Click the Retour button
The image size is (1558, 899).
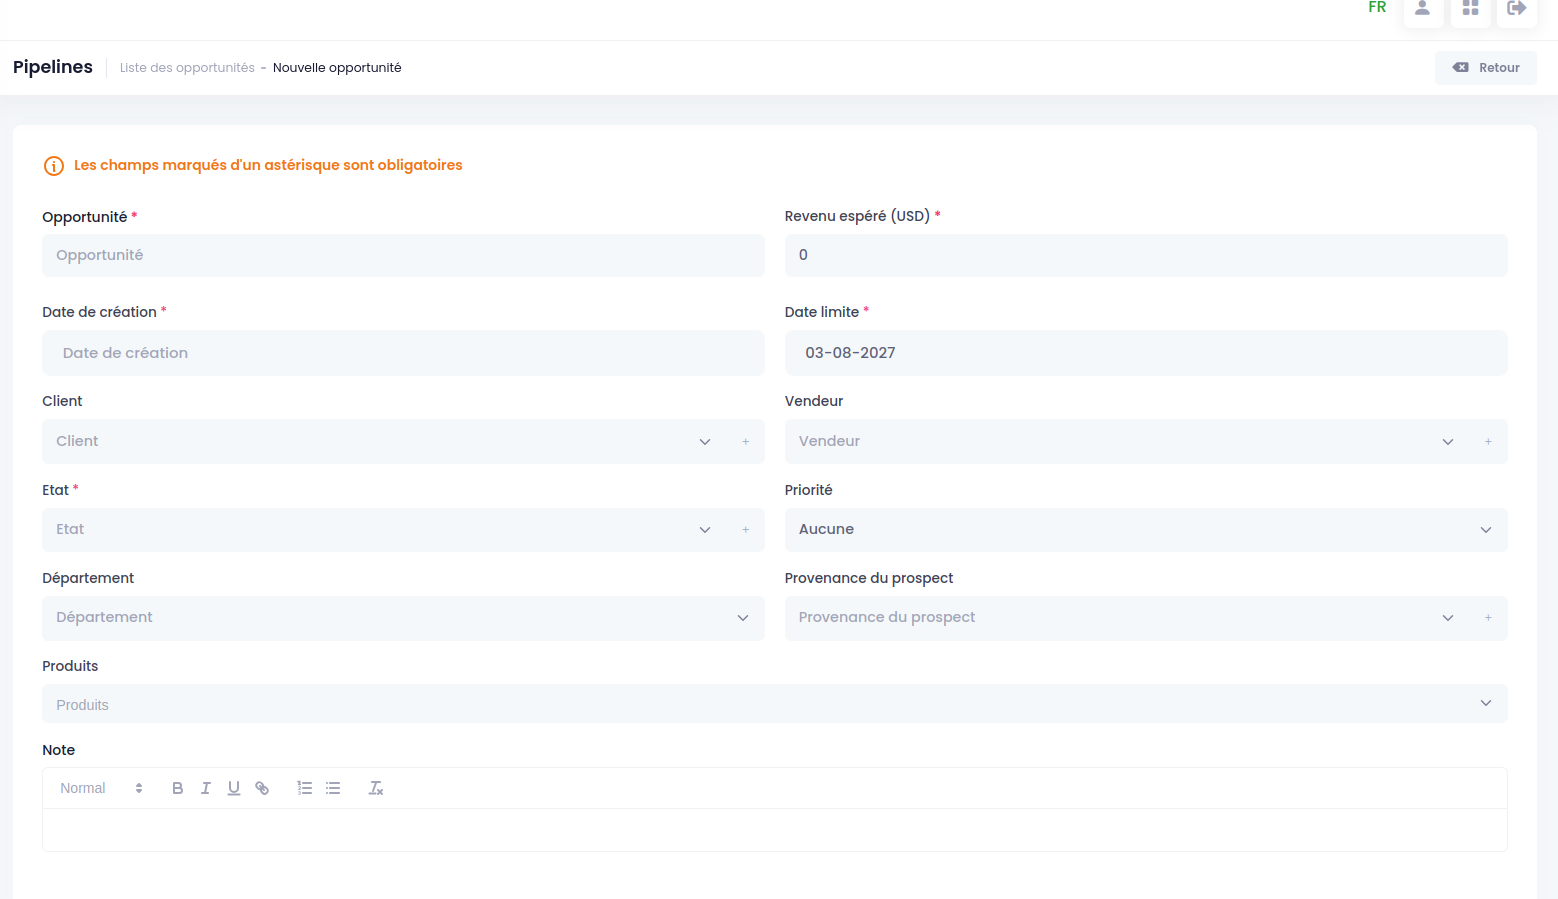[1486, 68]
